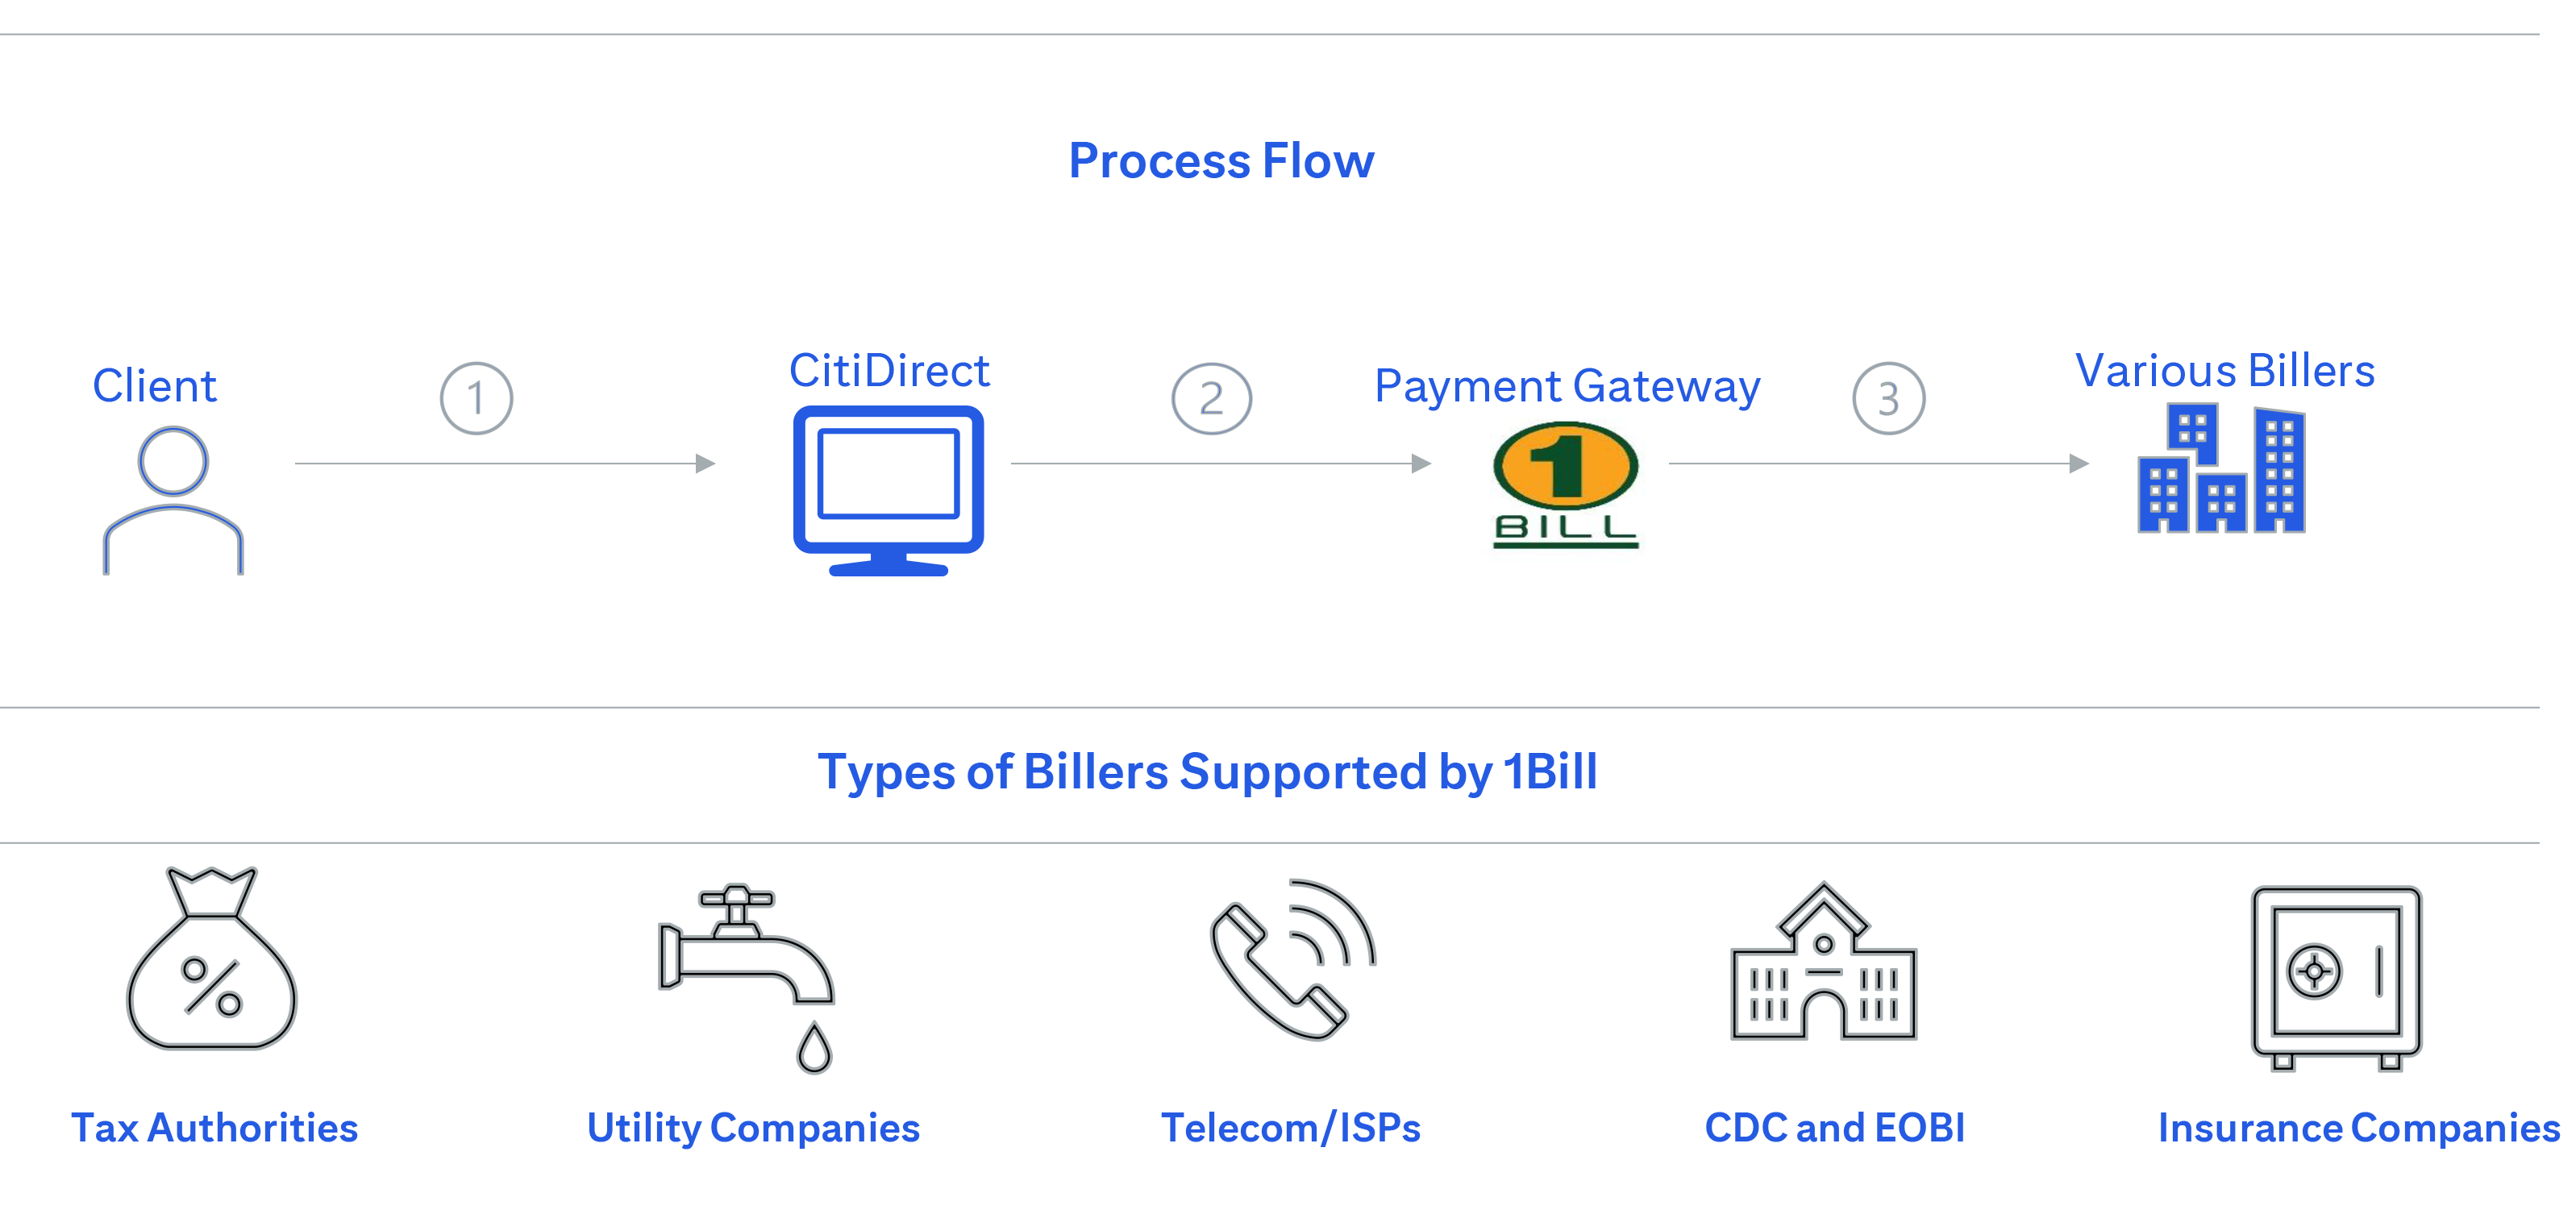Click the Payment Gateway text label
The width and height of the screenshot is (2576, 1210).
1566,386
